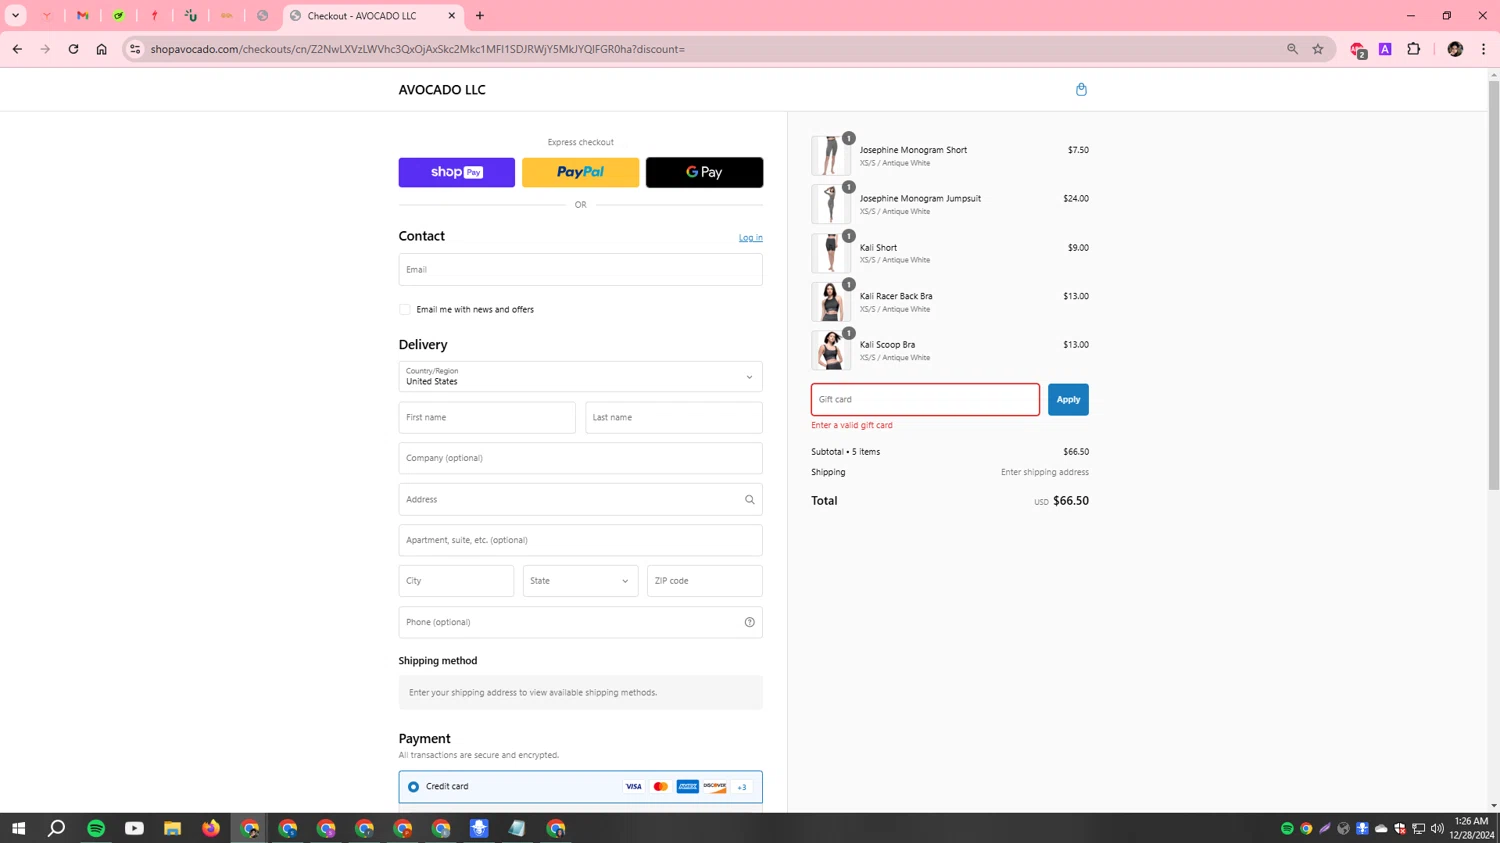Open the zoom magnifier in address bar

pyautogui.click(x=1292, y=49)
